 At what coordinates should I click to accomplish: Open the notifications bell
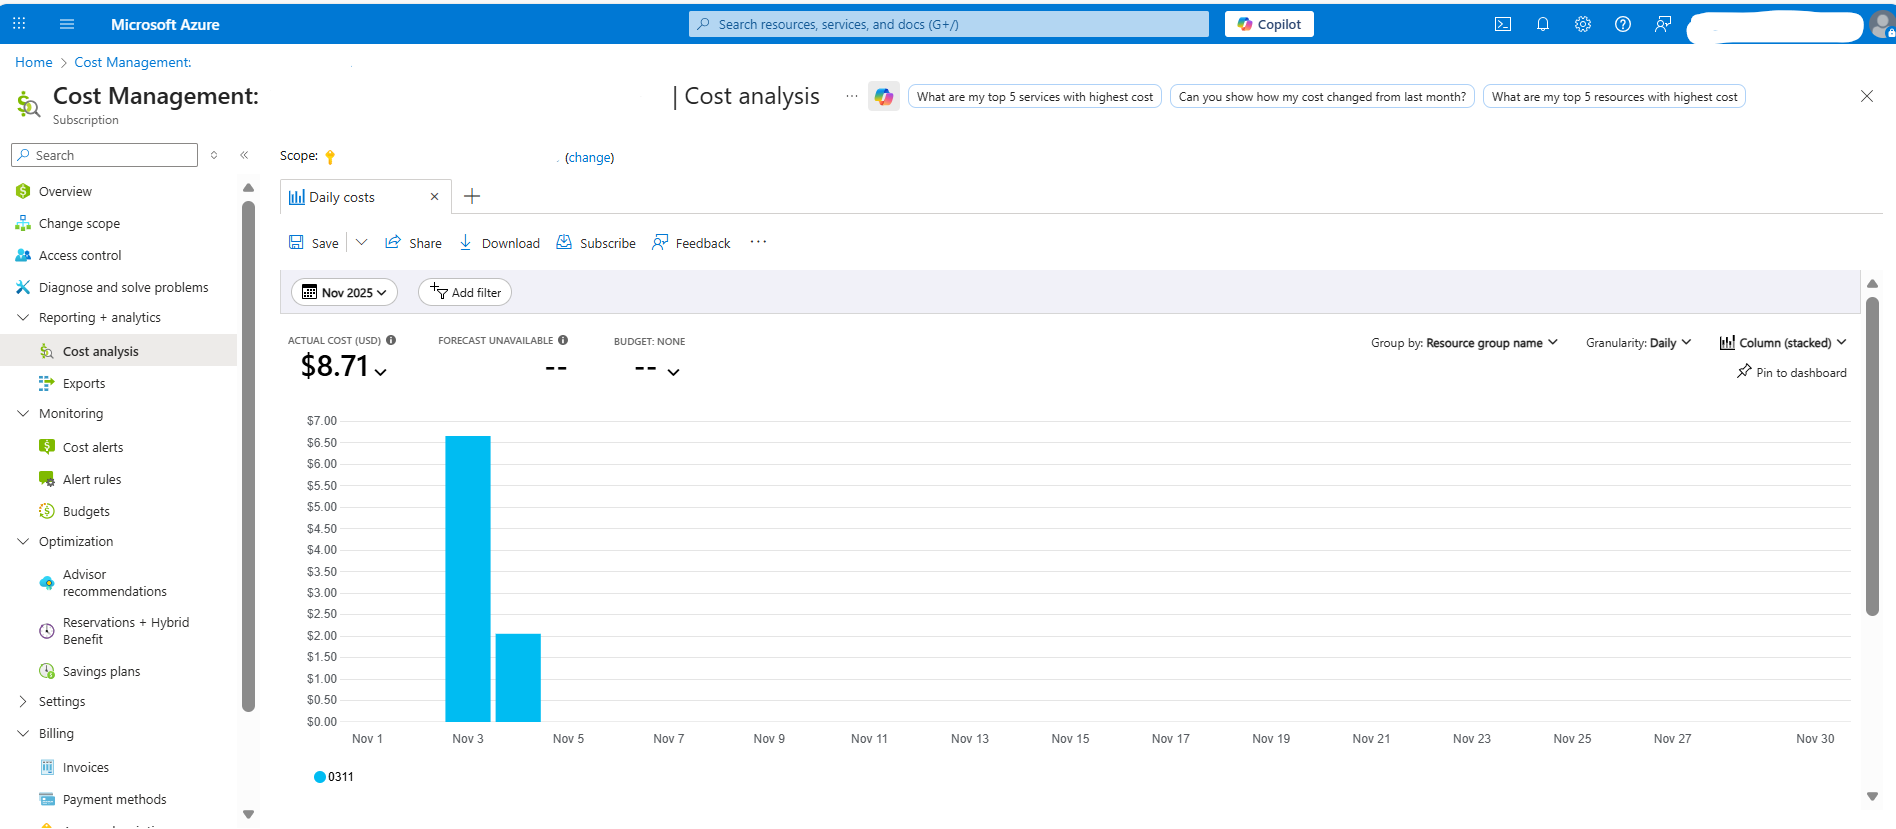1543,24
